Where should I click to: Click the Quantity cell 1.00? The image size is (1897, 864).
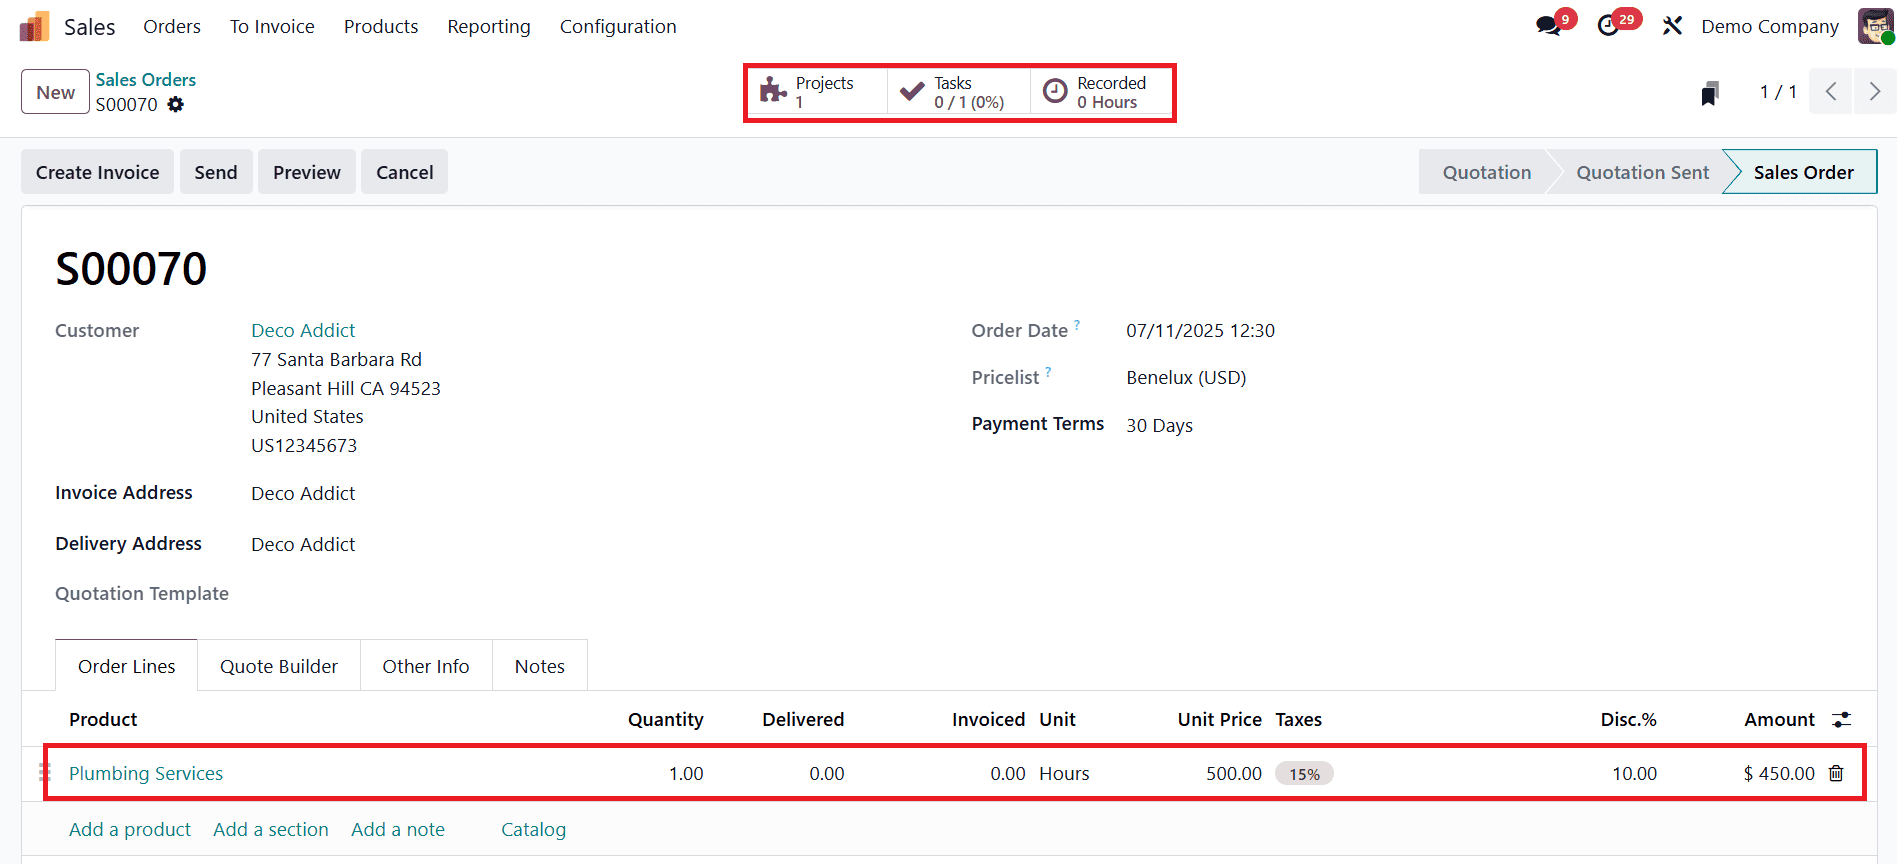click(686, 773)
